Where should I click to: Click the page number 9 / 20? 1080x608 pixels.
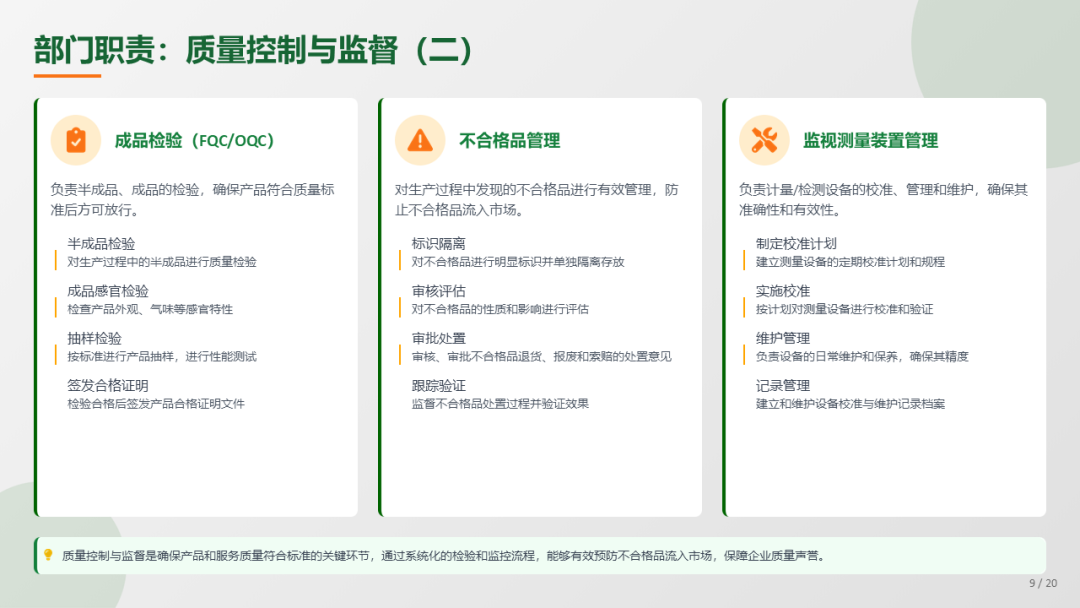[1042, 583]
